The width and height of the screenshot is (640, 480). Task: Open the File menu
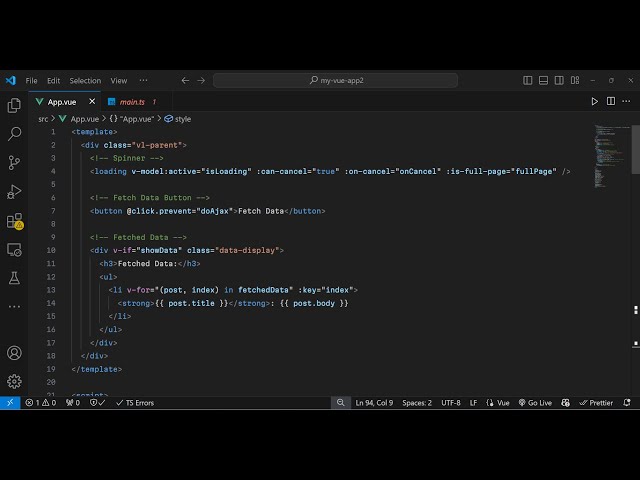coord(32,80)
